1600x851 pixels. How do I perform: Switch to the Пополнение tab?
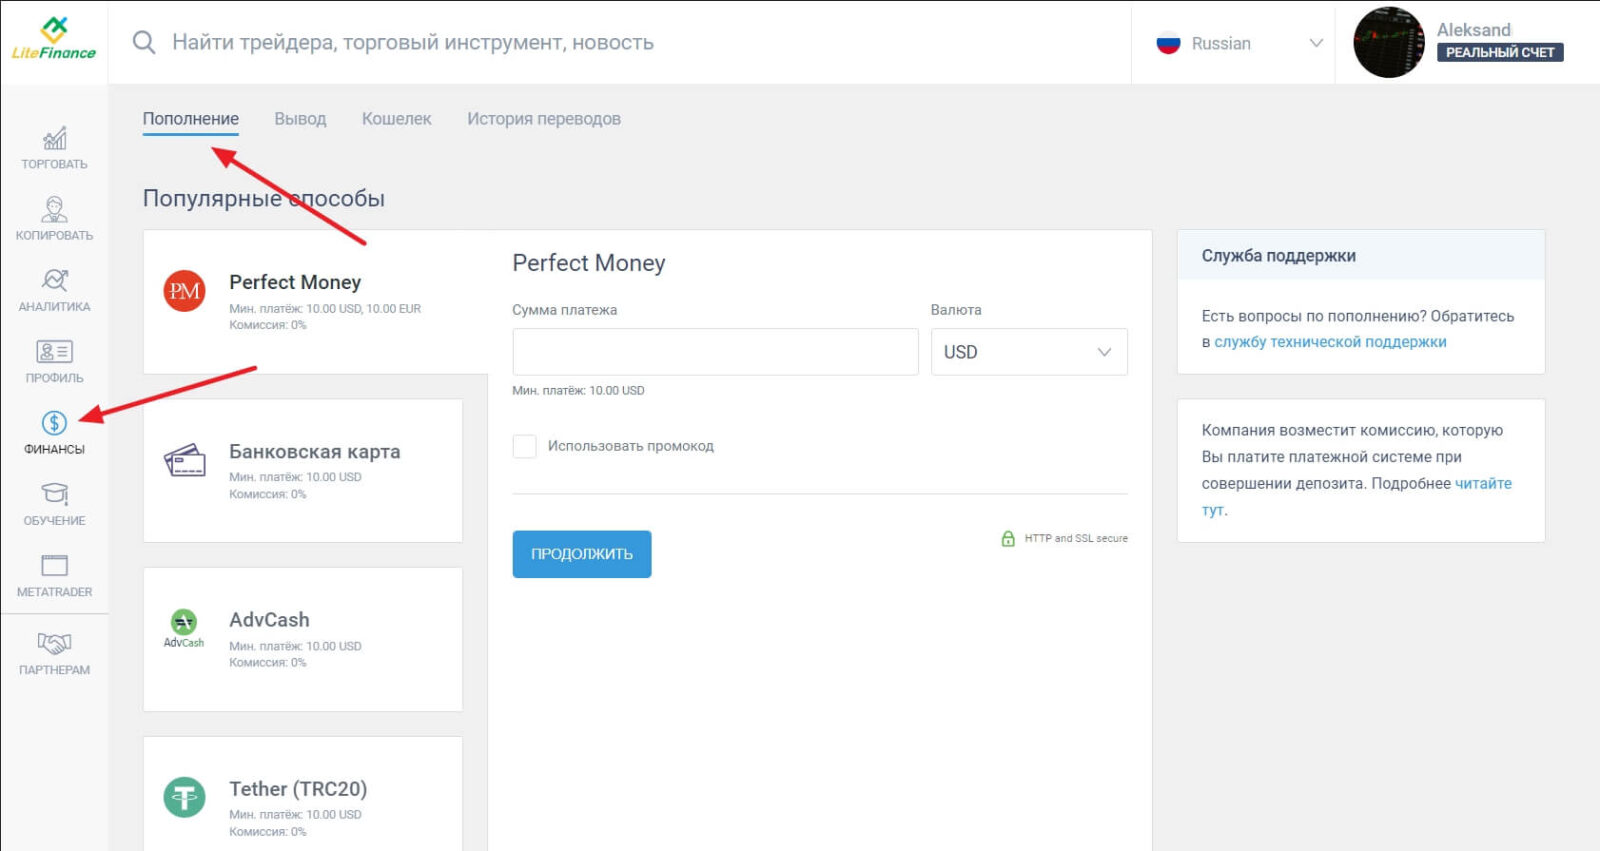[191, 119]
